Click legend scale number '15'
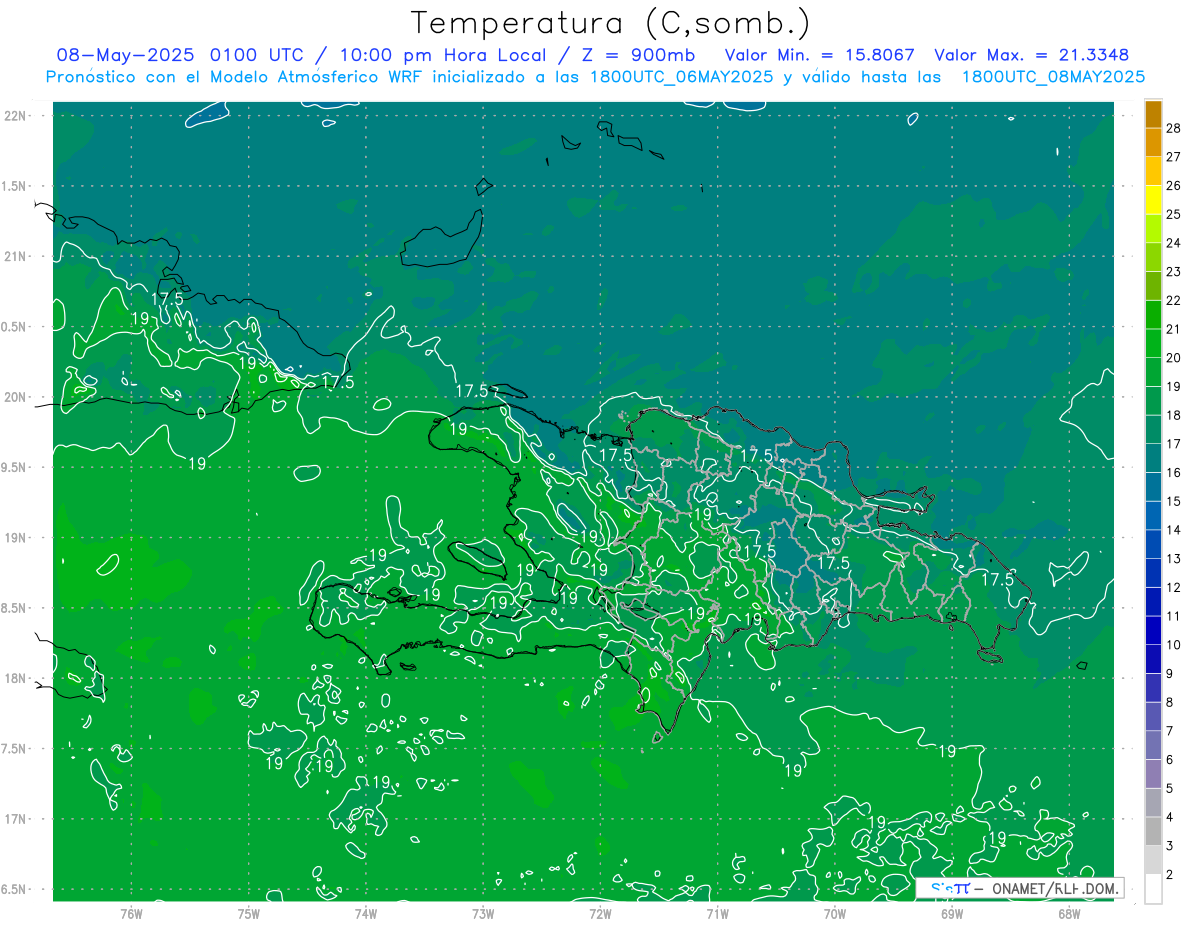 1174,501
